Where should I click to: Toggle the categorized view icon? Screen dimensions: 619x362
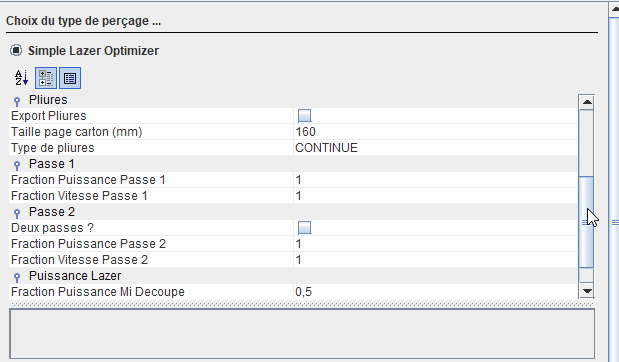tap(46, 78)
